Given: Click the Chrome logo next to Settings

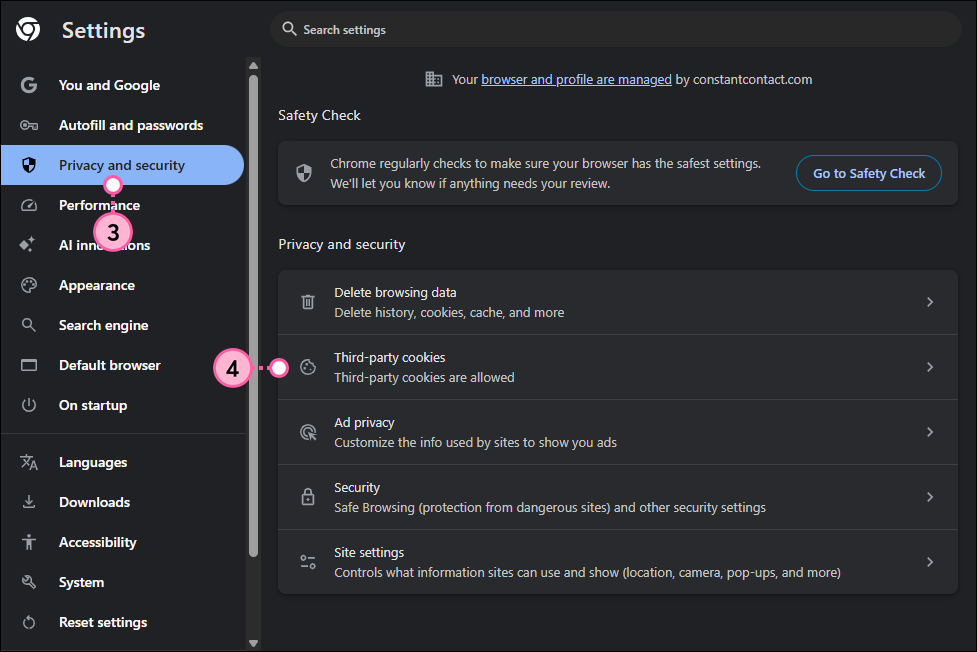Looking at the screenshot, I should click(28, 29).
